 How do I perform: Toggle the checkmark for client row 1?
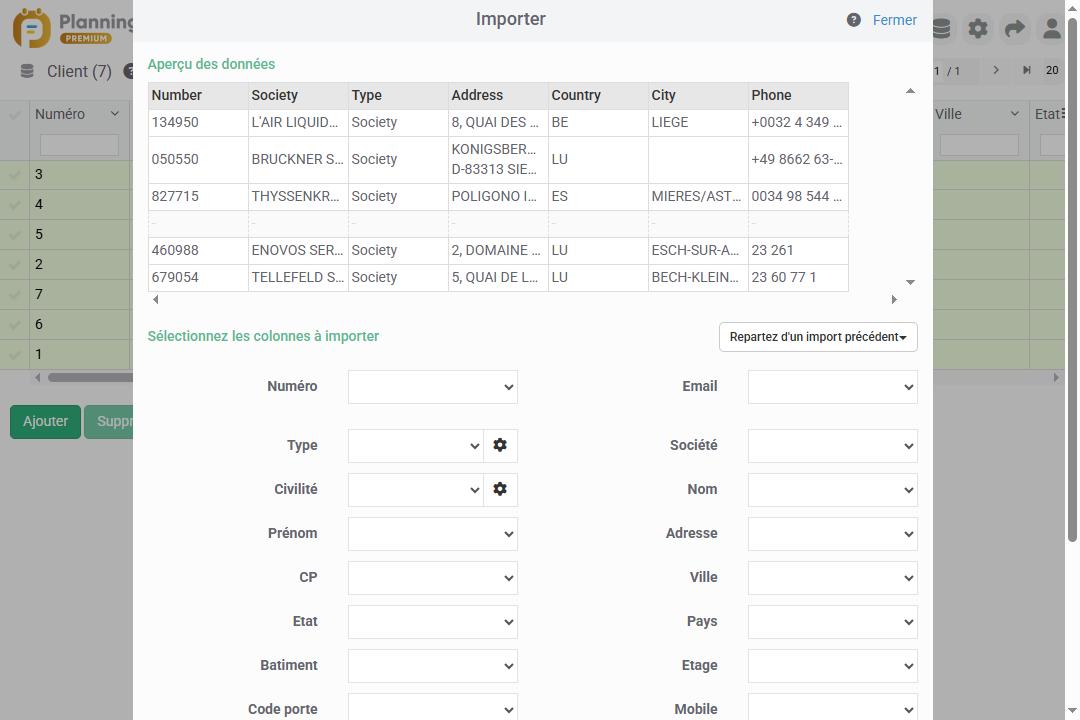pos(14,355)
